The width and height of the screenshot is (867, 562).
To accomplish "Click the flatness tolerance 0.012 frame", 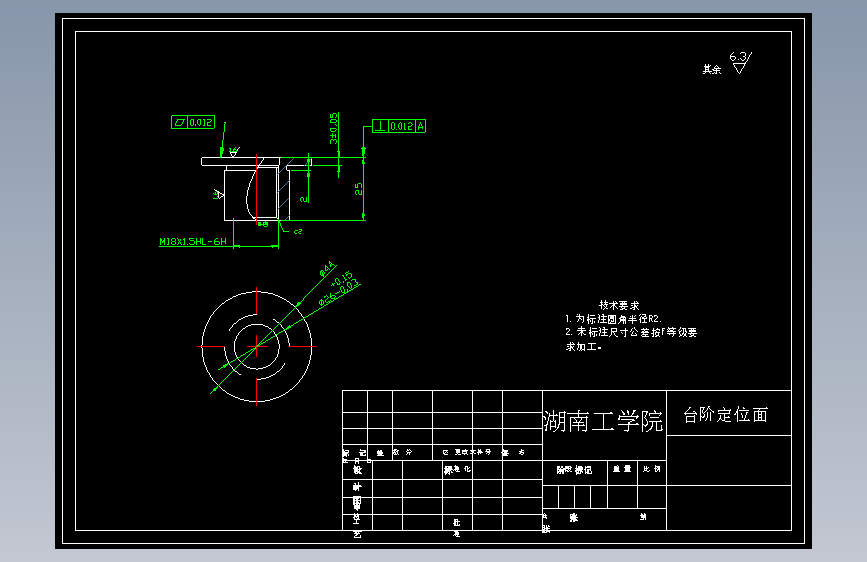I will 193,122.
